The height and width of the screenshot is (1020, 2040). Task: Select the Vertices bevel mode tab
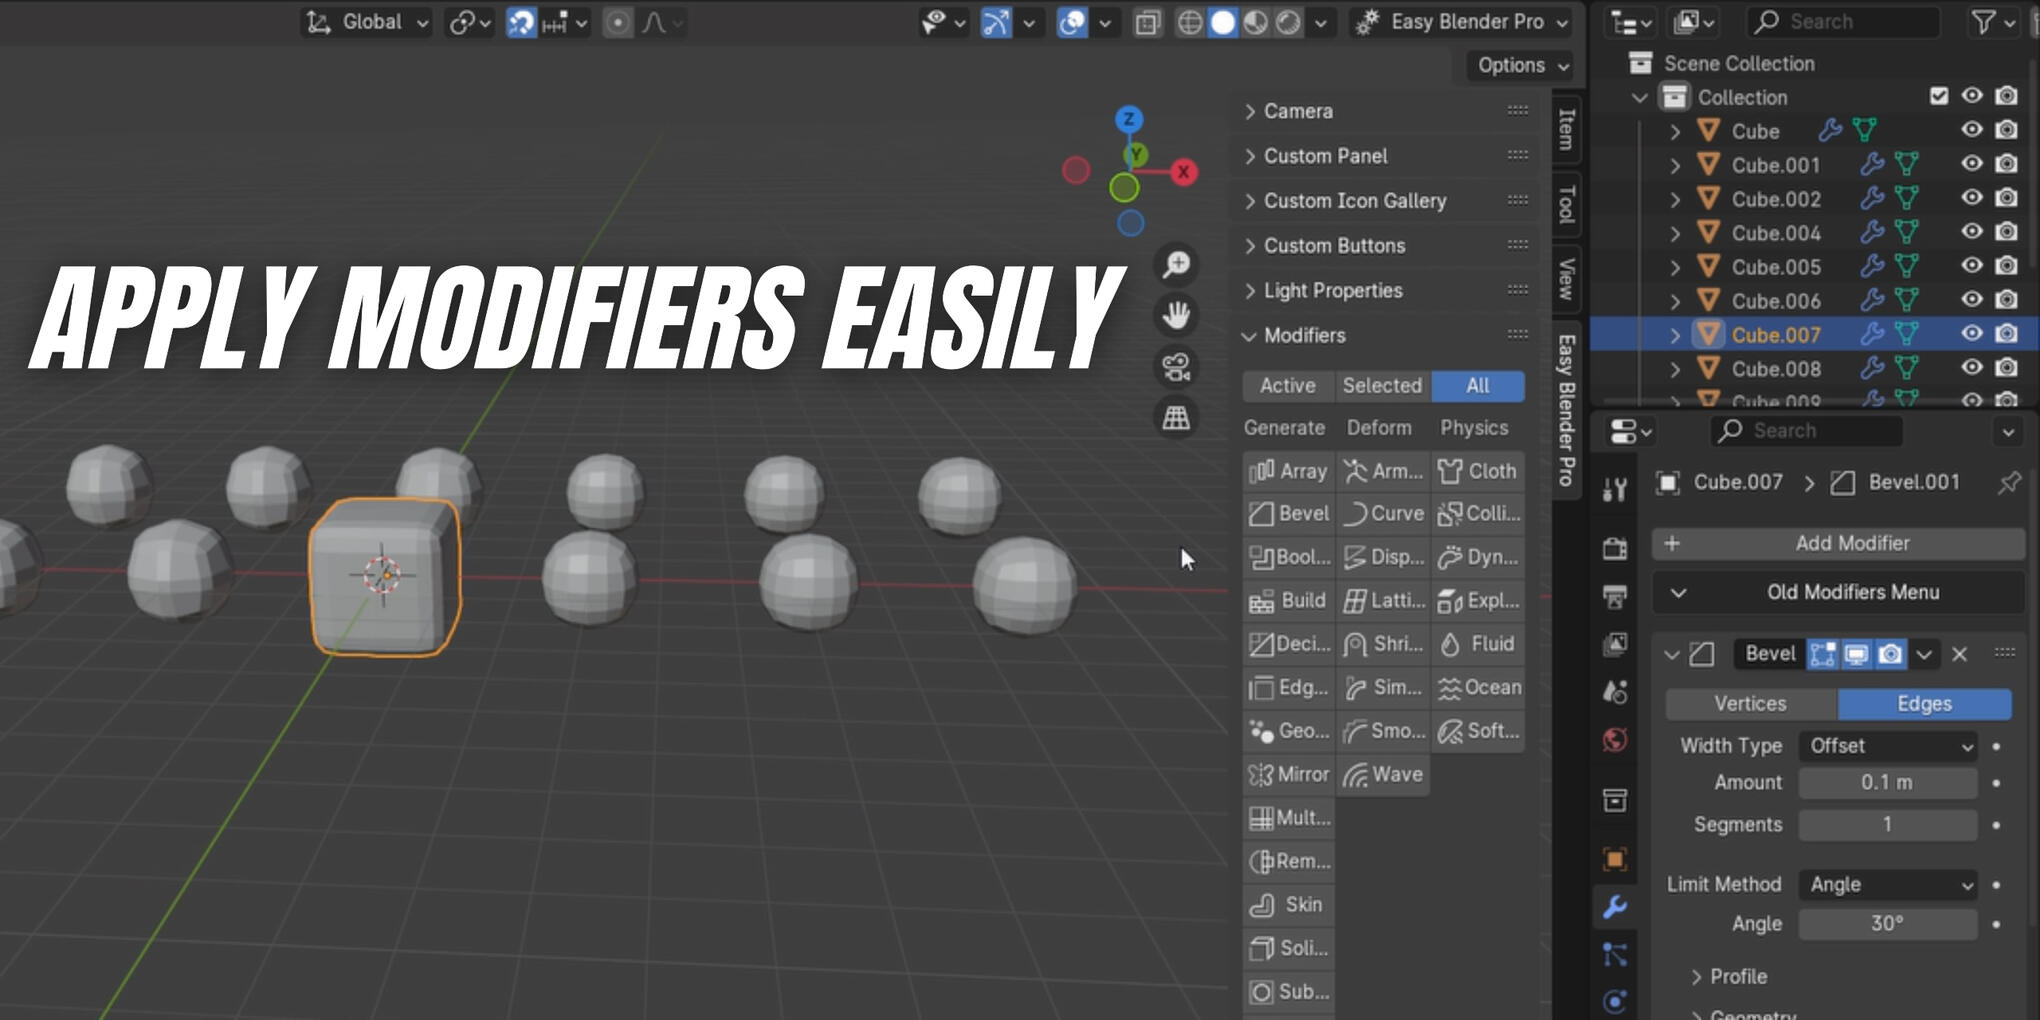(x=1750, y=704)
